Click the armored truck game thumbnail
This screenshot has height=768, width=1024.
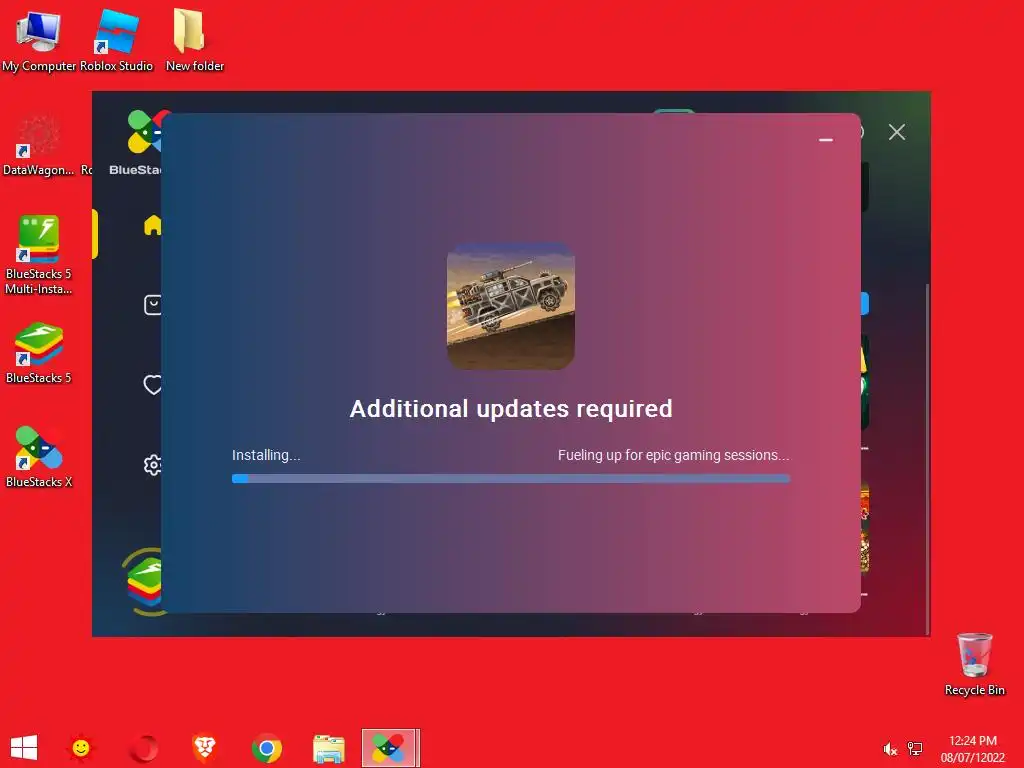click(511, 306)
